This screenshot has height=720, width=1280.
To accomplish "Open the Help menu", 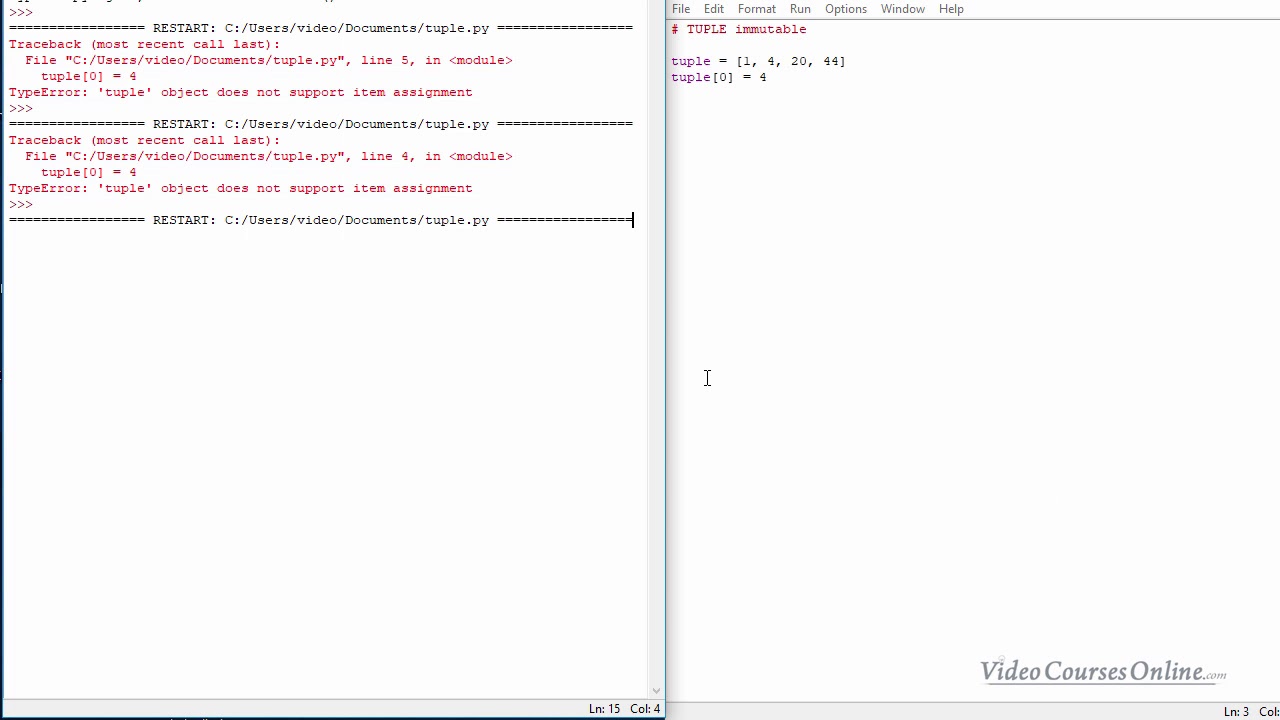I will coord(951,9).
